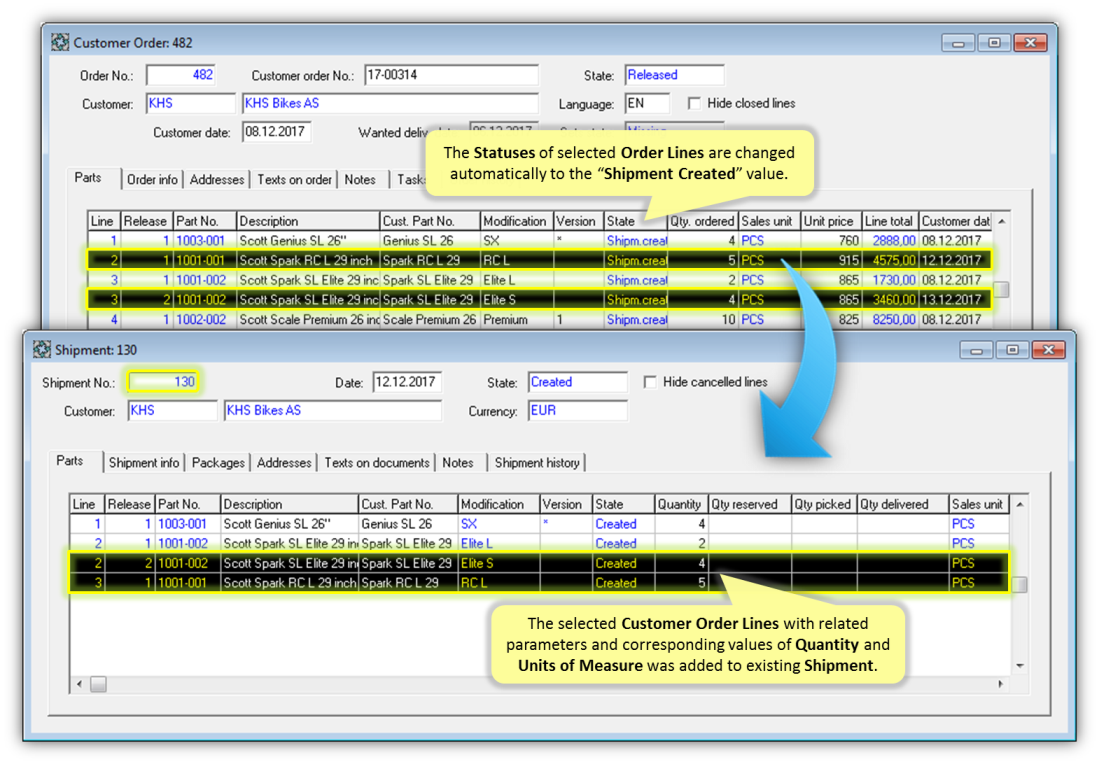Close the Shipment 130 window
Image resolution: width=1099 pixels, height=764 pixels.
click(1049, 349)
